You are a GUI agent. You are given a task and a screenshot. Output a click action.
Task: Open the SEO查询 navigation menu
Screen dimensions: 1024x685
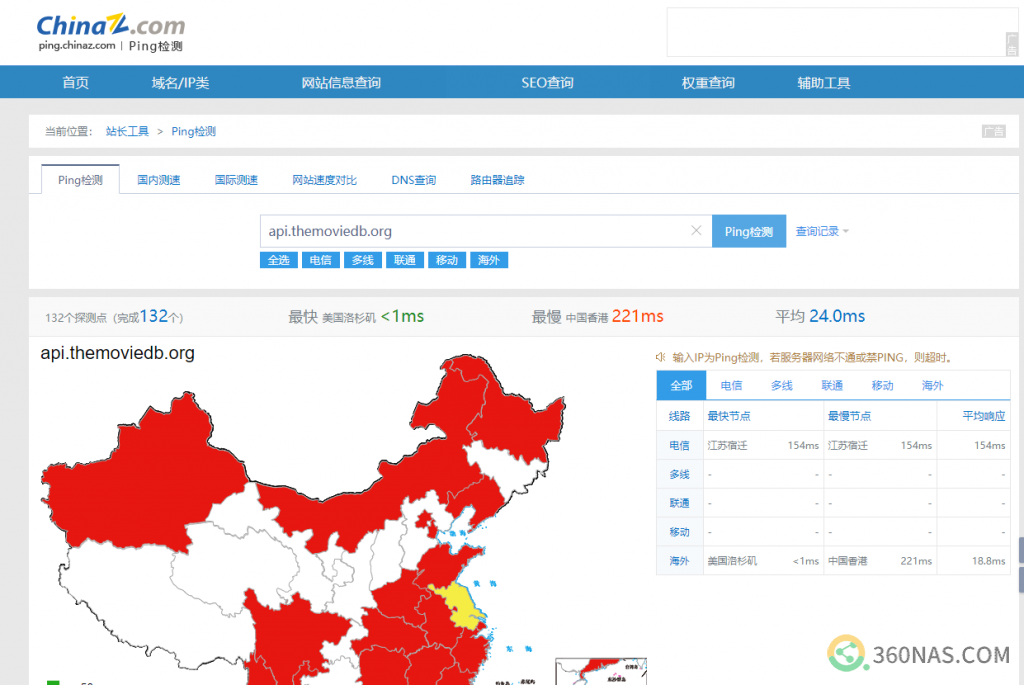tap(547, 83)
